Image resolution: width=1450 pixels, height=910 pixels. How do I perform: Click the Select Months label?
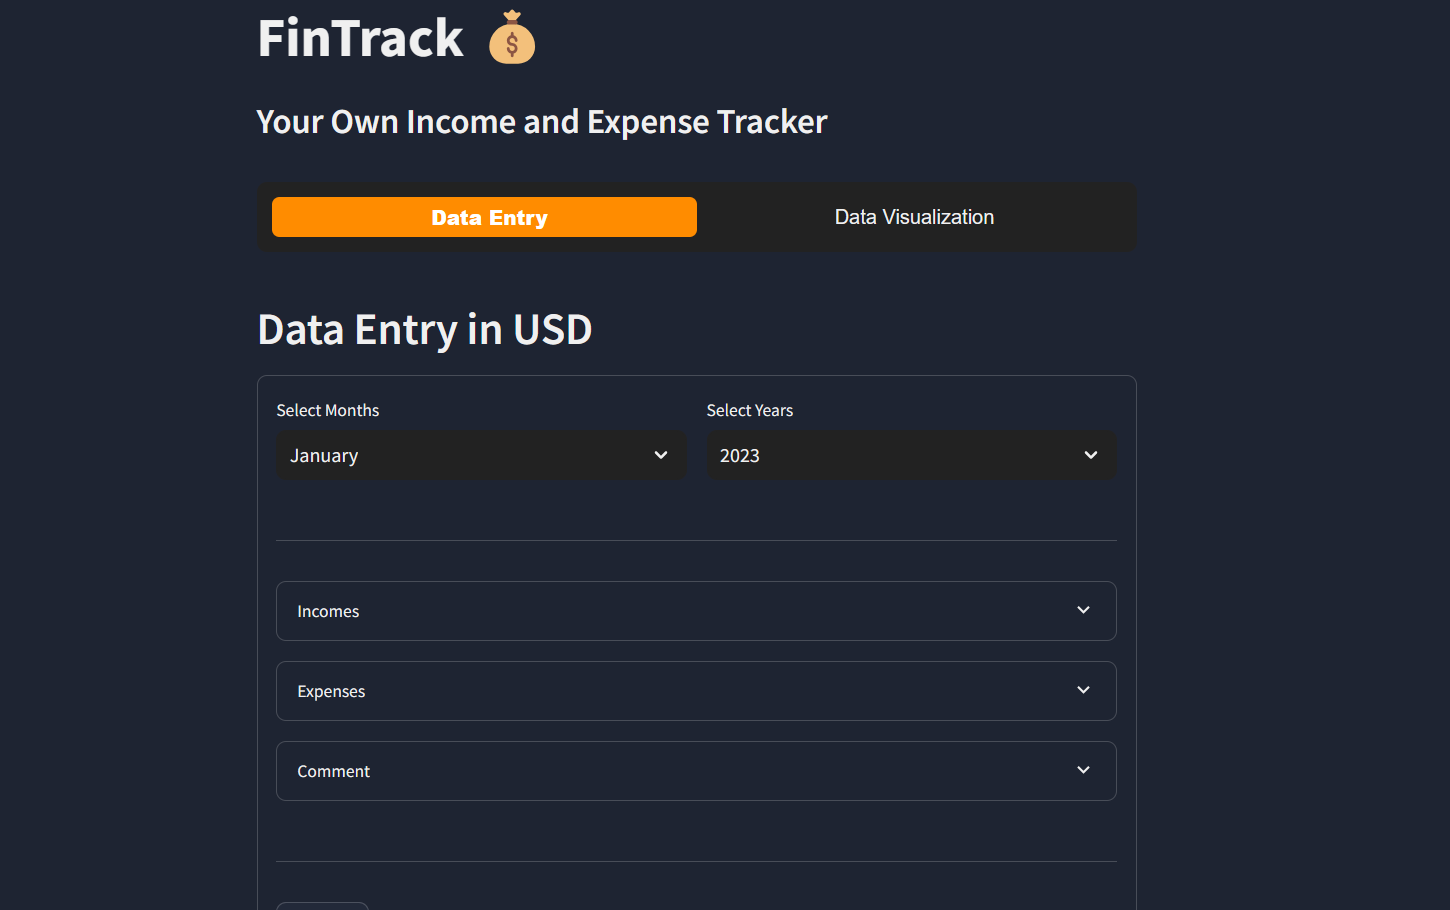pyautogui.click(x=328, y=410)
